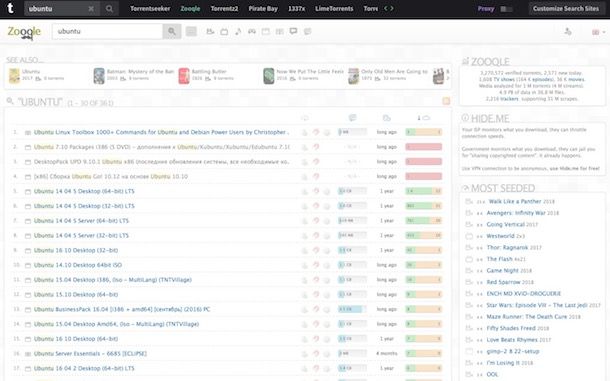
Task: Select the Music note category icon
Action: pos(238,32)
